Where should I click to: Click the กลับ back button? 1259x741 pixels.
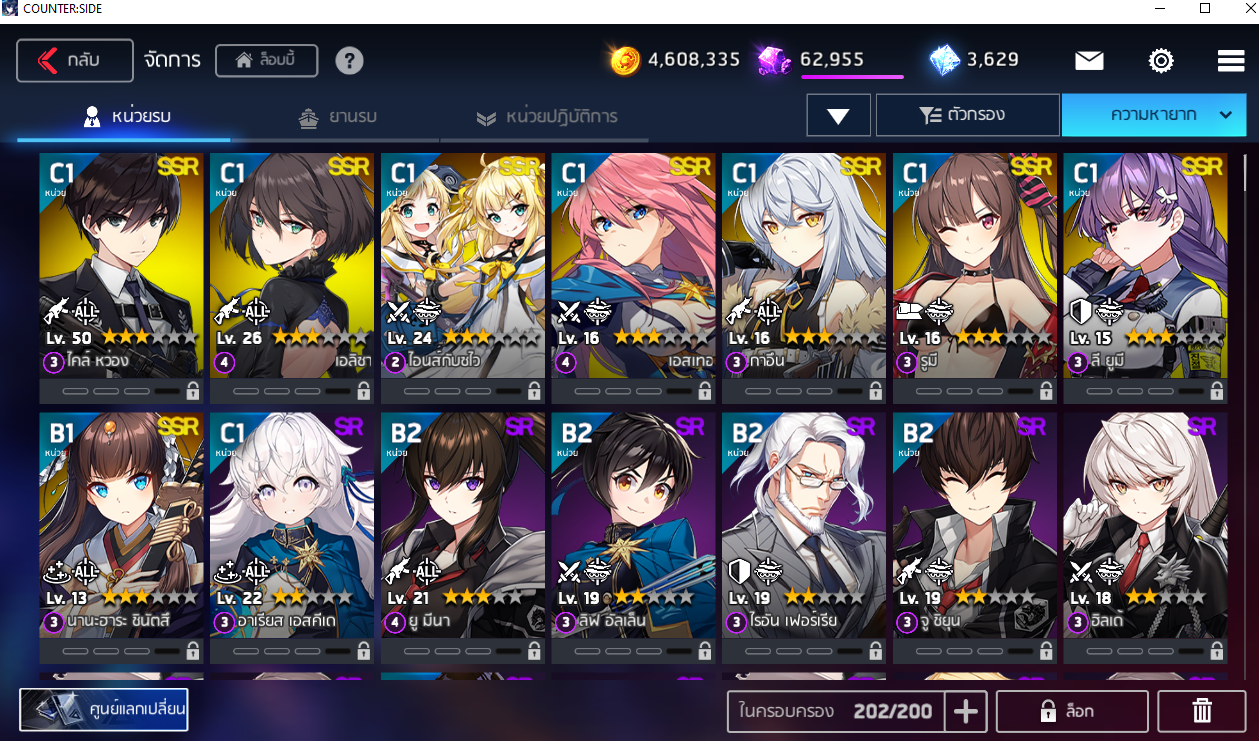[75, 60]
